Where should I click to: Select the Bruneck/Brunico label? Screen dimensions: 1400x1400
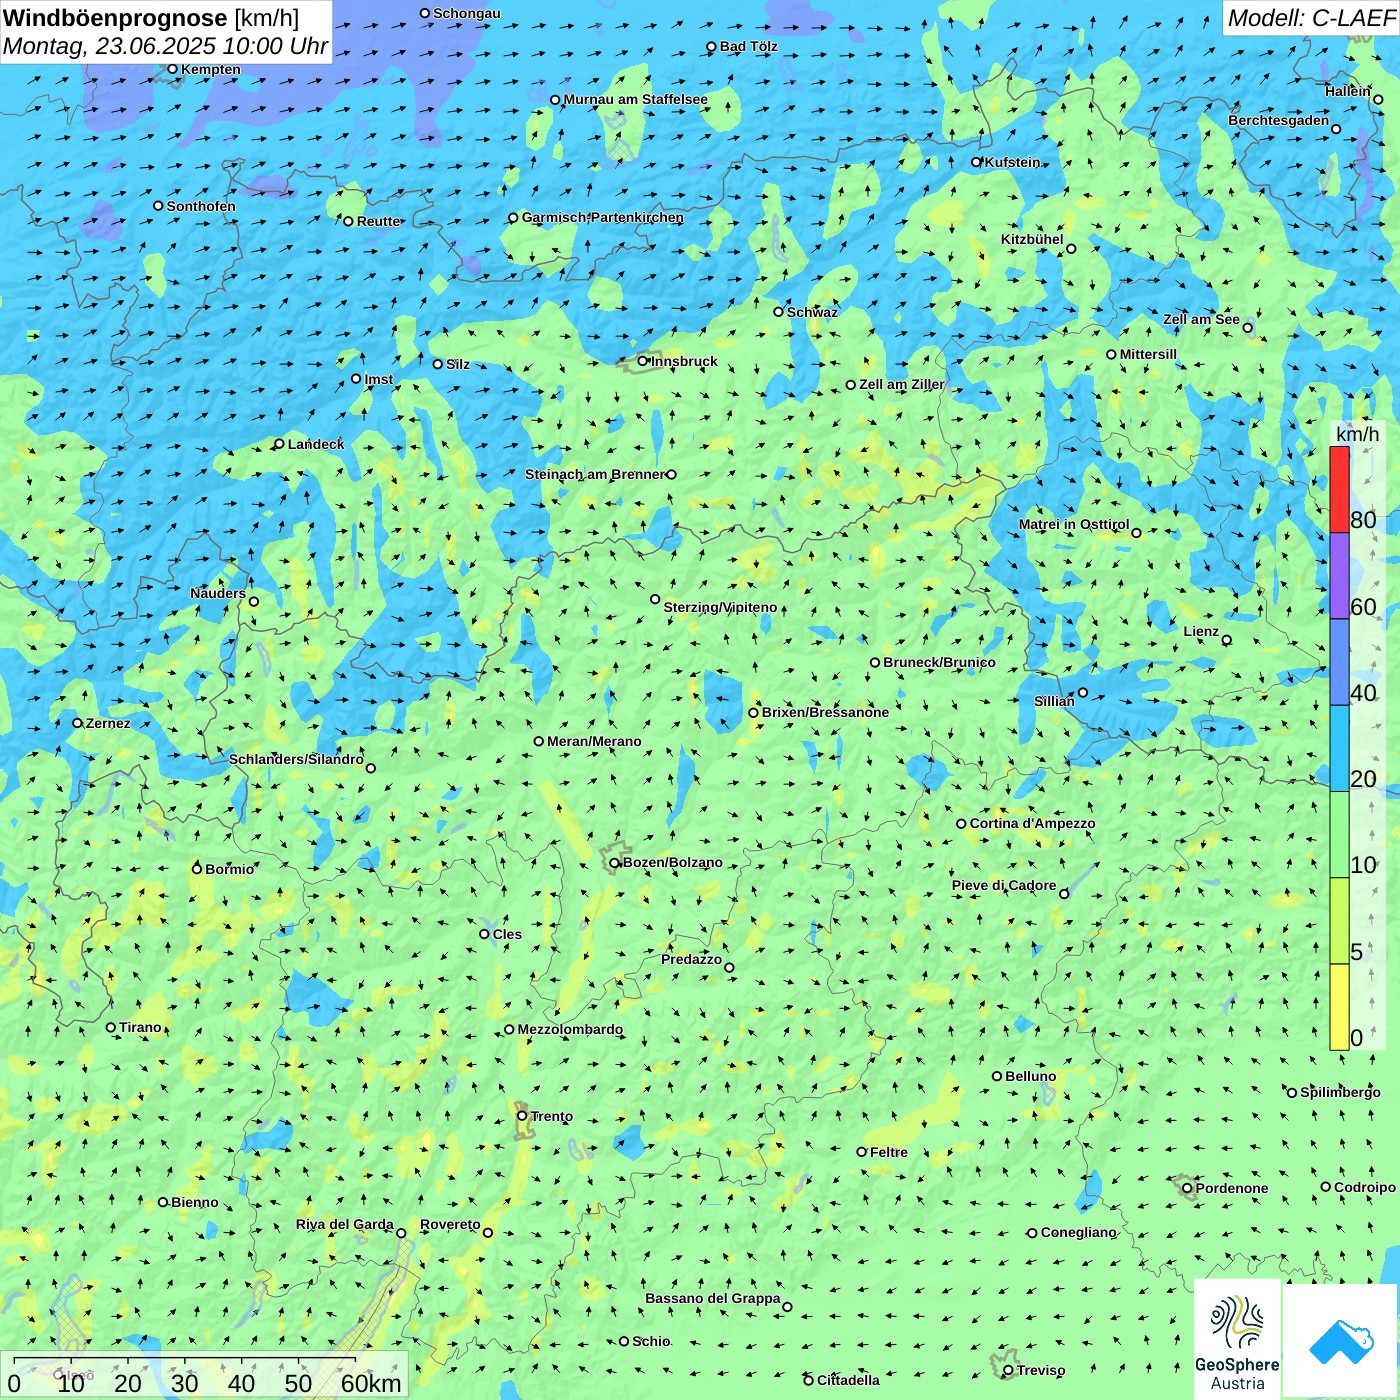pos(939,662)
